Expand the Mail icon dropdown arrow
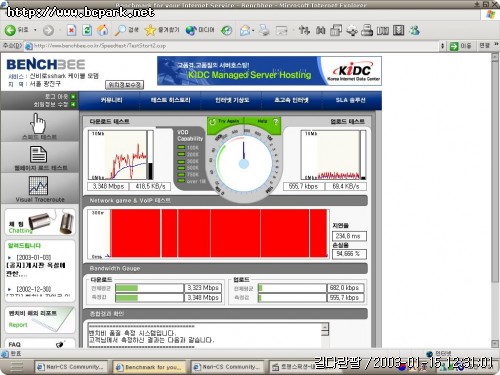The width and height of the screenshot is (500, 375). [x=253, y=31]
